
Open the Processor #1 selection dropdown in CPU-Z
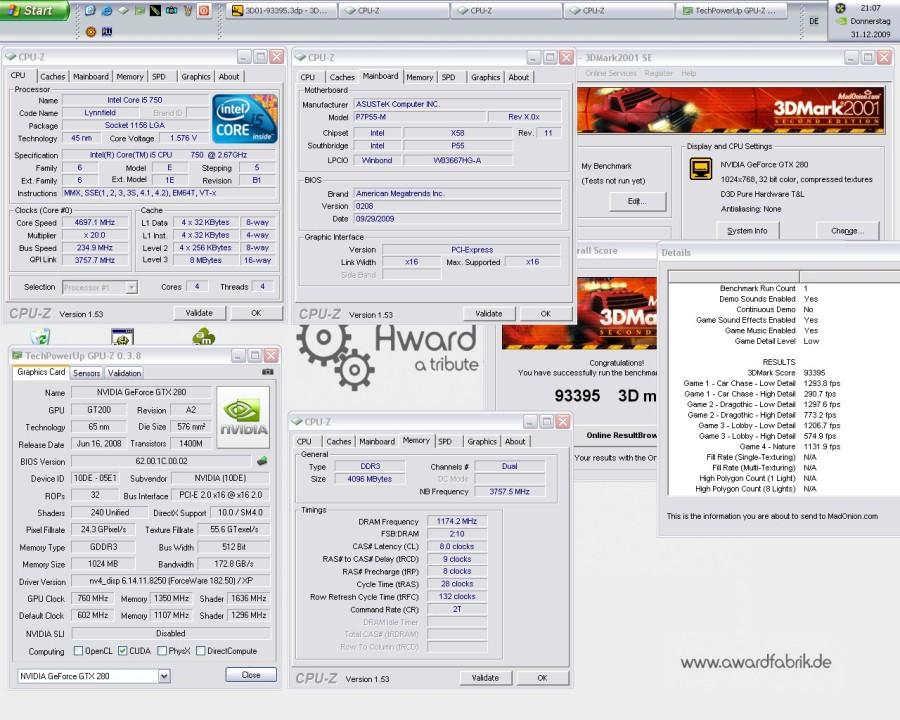point(131,287)
